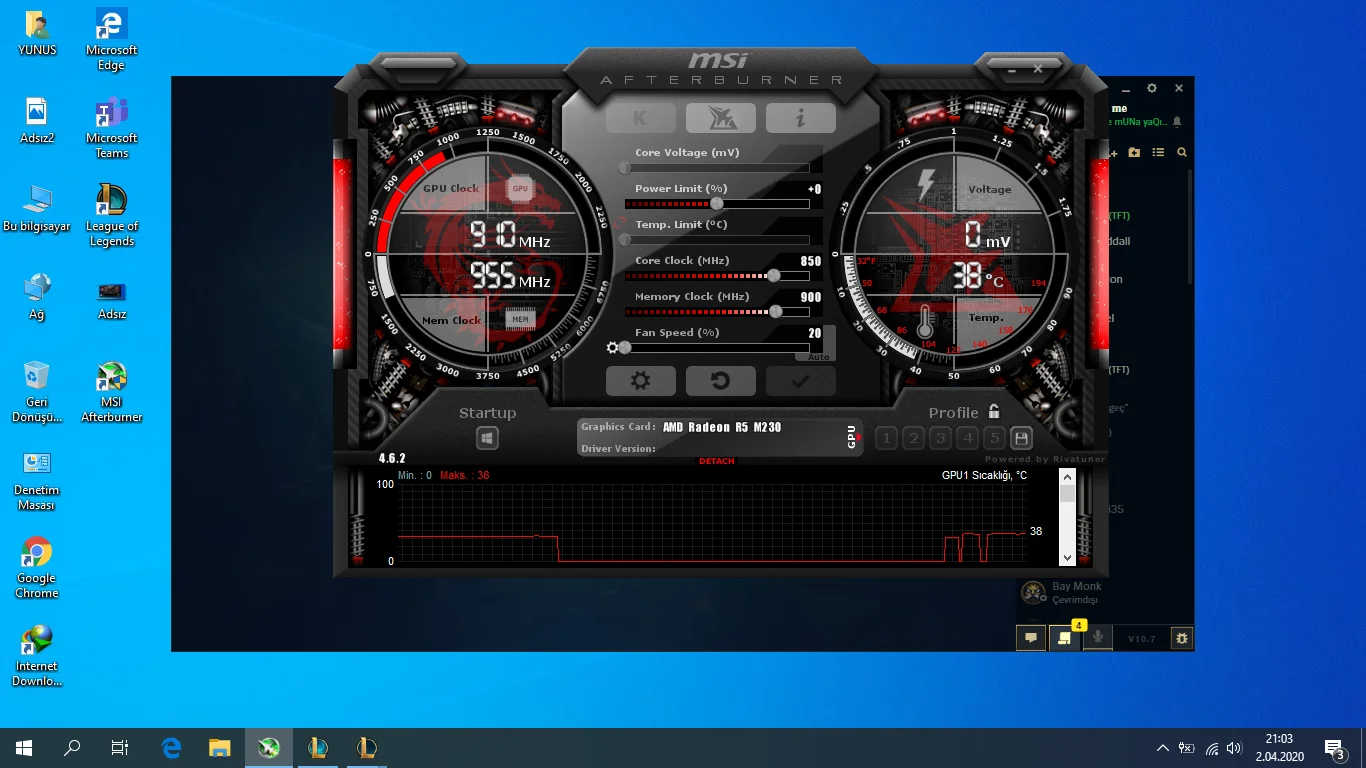The width and height of the screenshot is (1366, 768).
Task: Click the GPU1 Sıcaklığı graph label
Action: pyautogui.click(x=984, y=475)
